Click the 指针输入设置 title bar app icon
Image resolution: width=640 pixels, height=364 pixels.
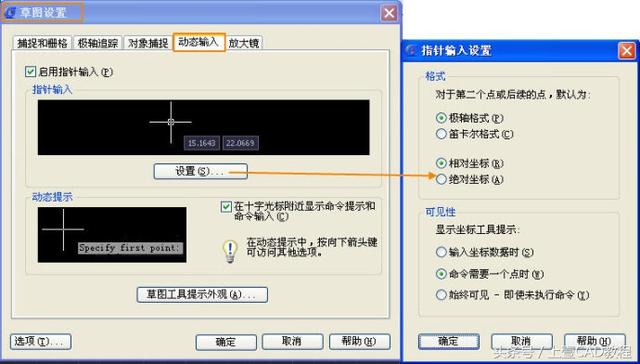(x=412, y=51)
